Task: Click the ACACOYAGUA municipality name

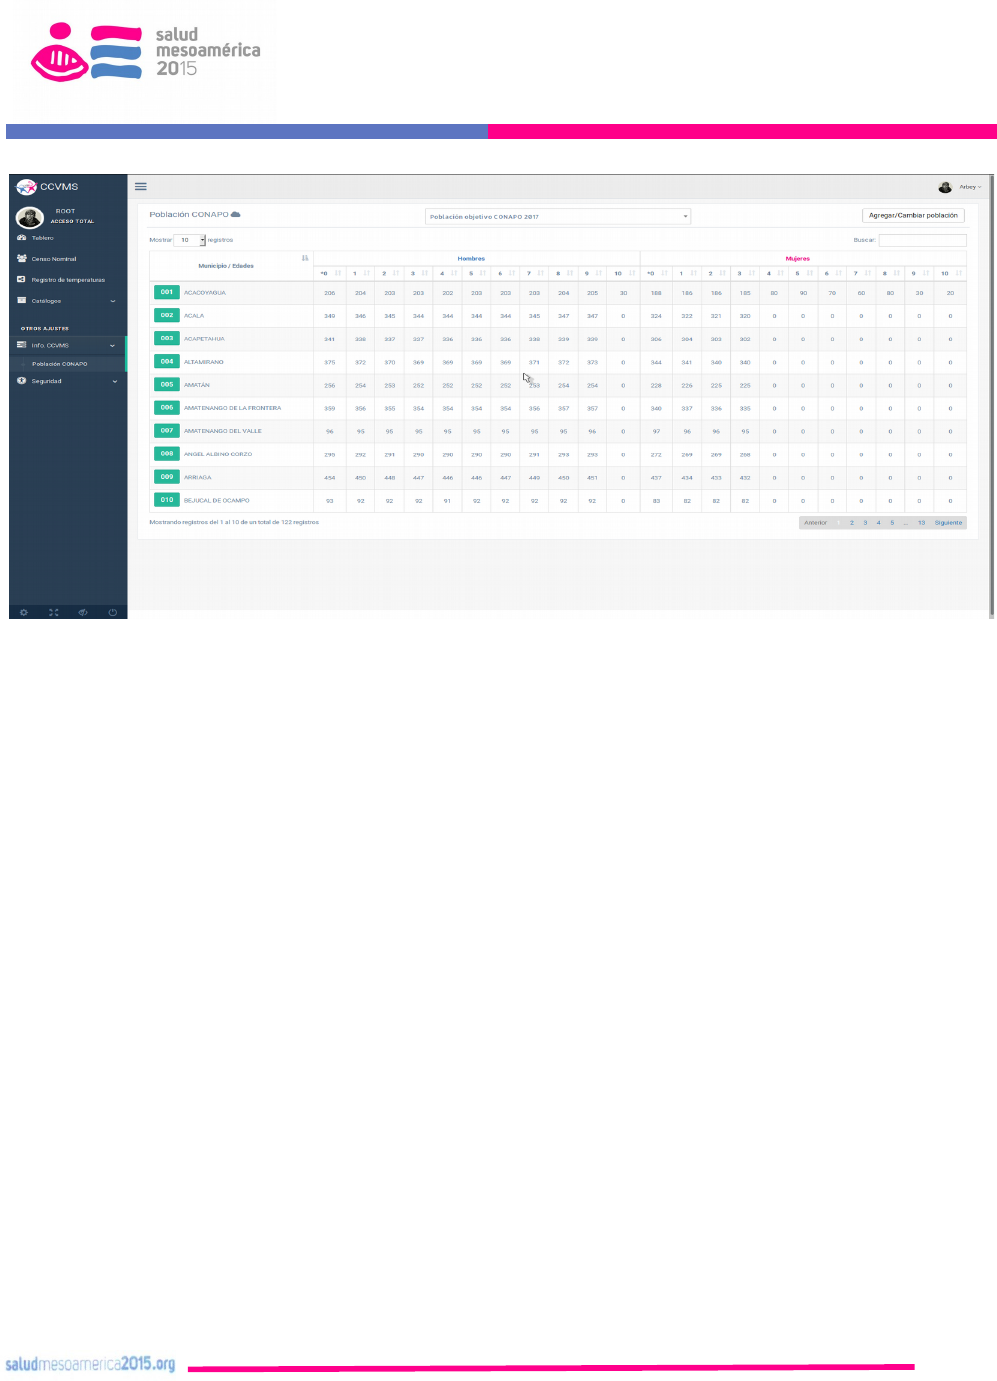Action: point(205,293)
